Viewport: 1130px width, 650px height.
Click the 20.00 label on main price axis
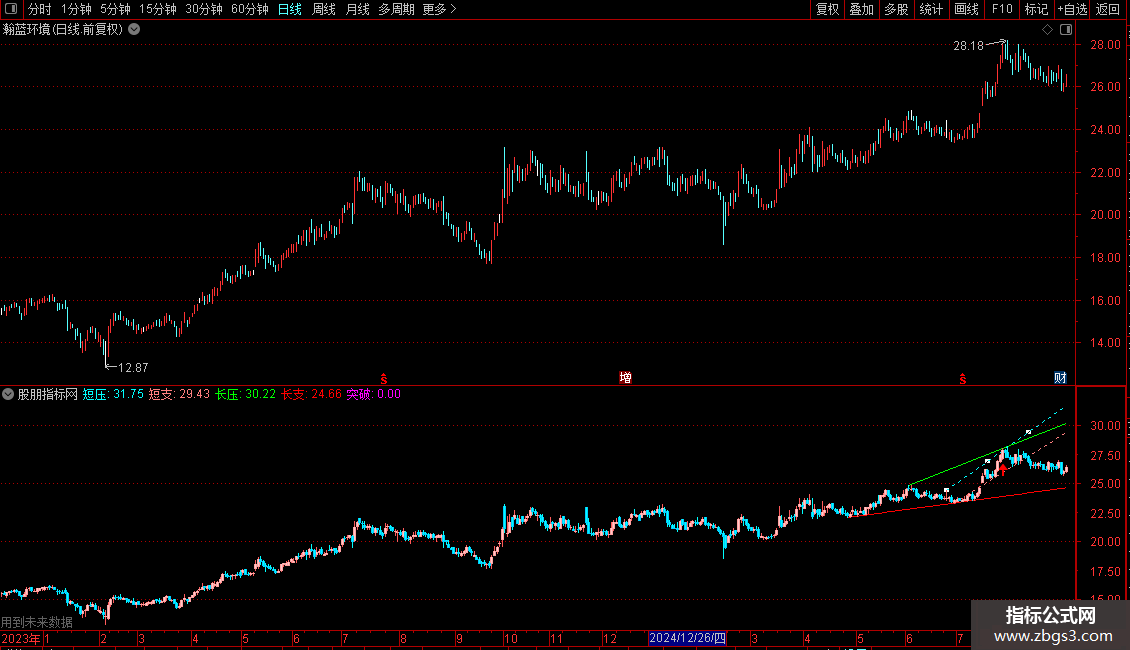coord(1105,215)
